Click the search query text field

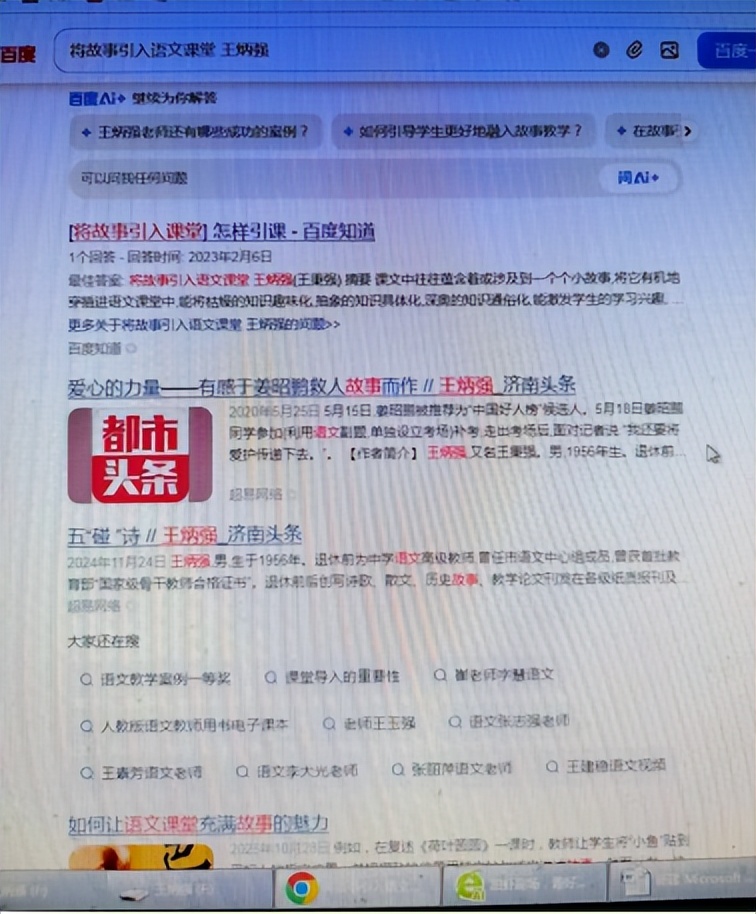click(320, 50)
